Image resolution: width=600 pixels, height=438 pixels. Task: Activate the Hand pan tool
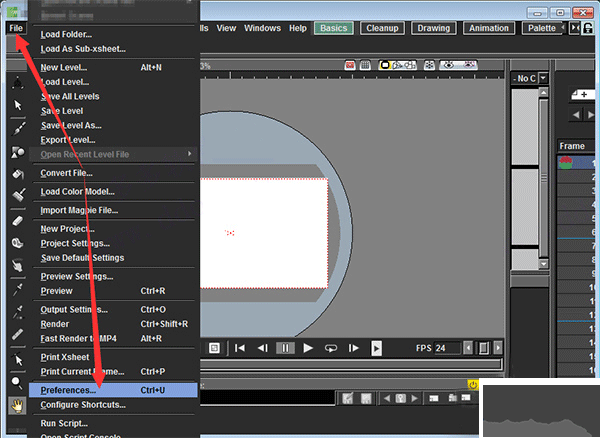pos(17,405)
